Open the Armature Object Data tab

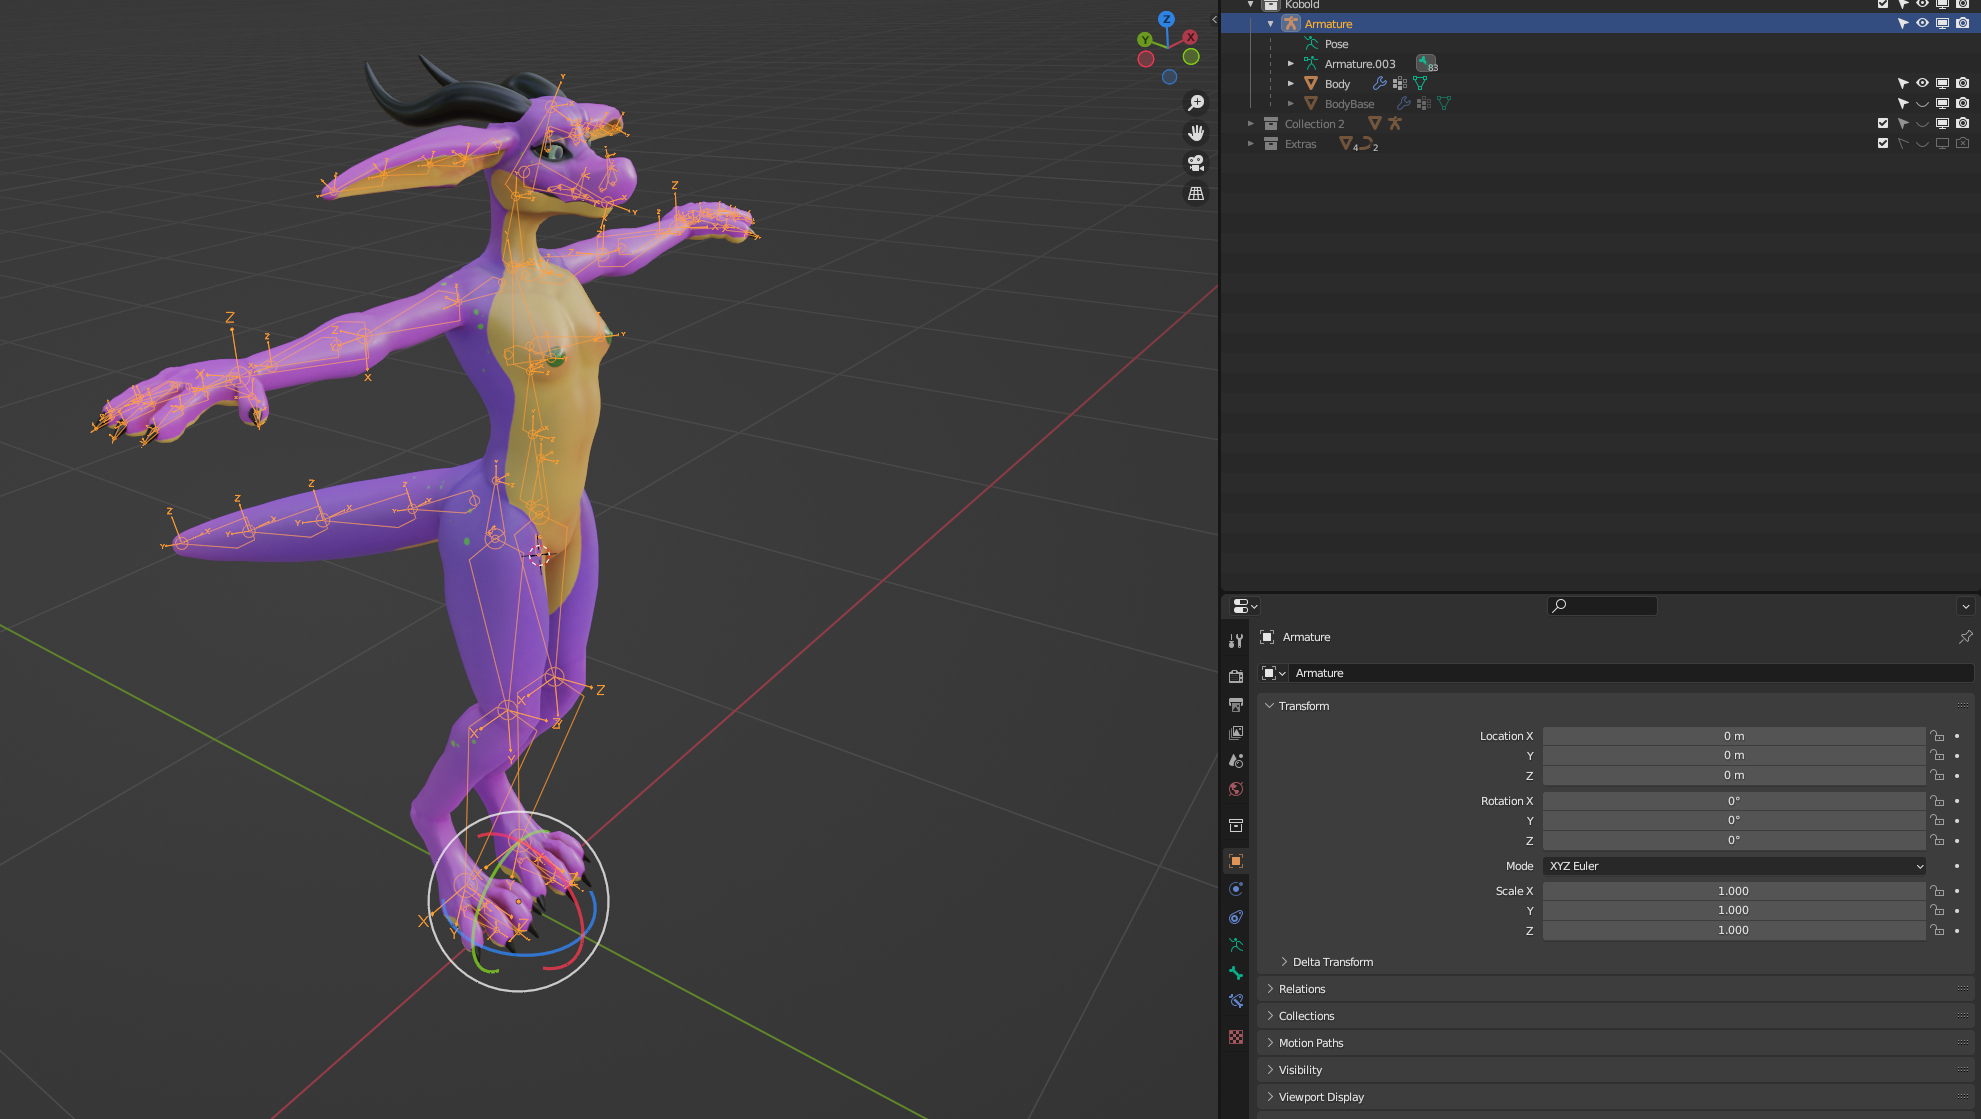point(1236,945)
